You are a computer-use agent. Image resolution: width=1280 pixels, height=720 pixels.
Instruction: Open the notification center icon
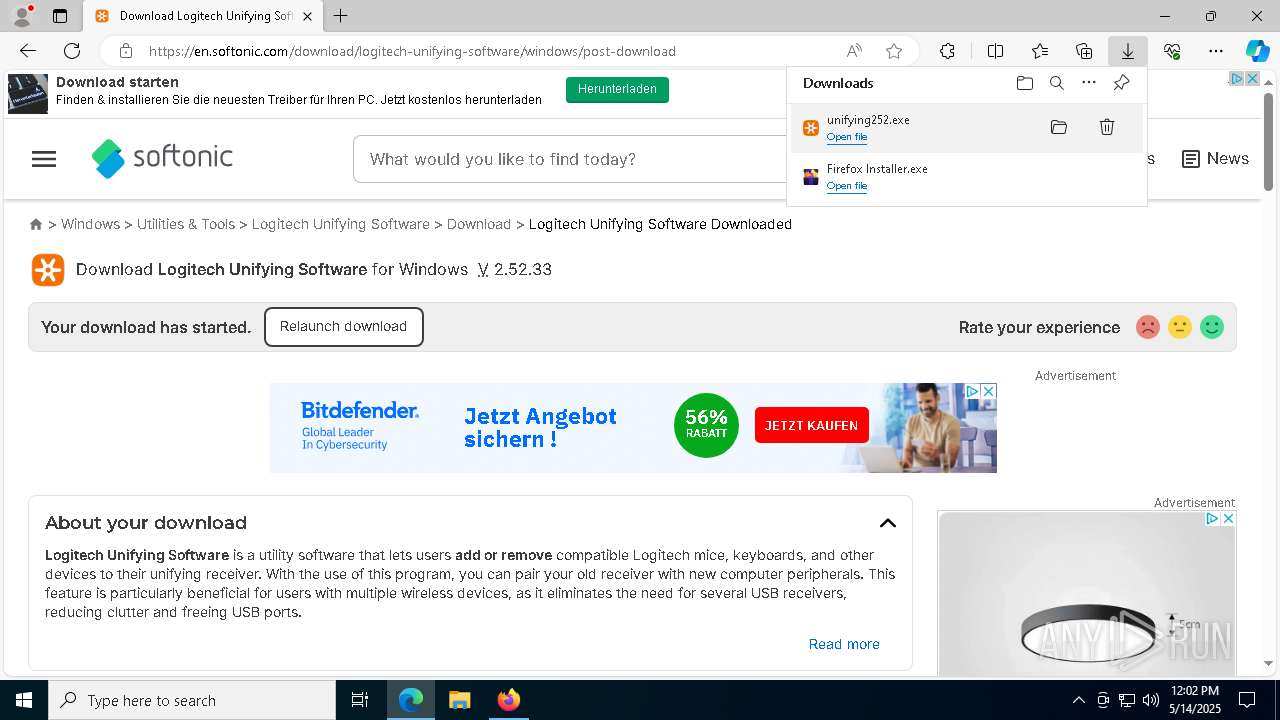(1247, 700)
